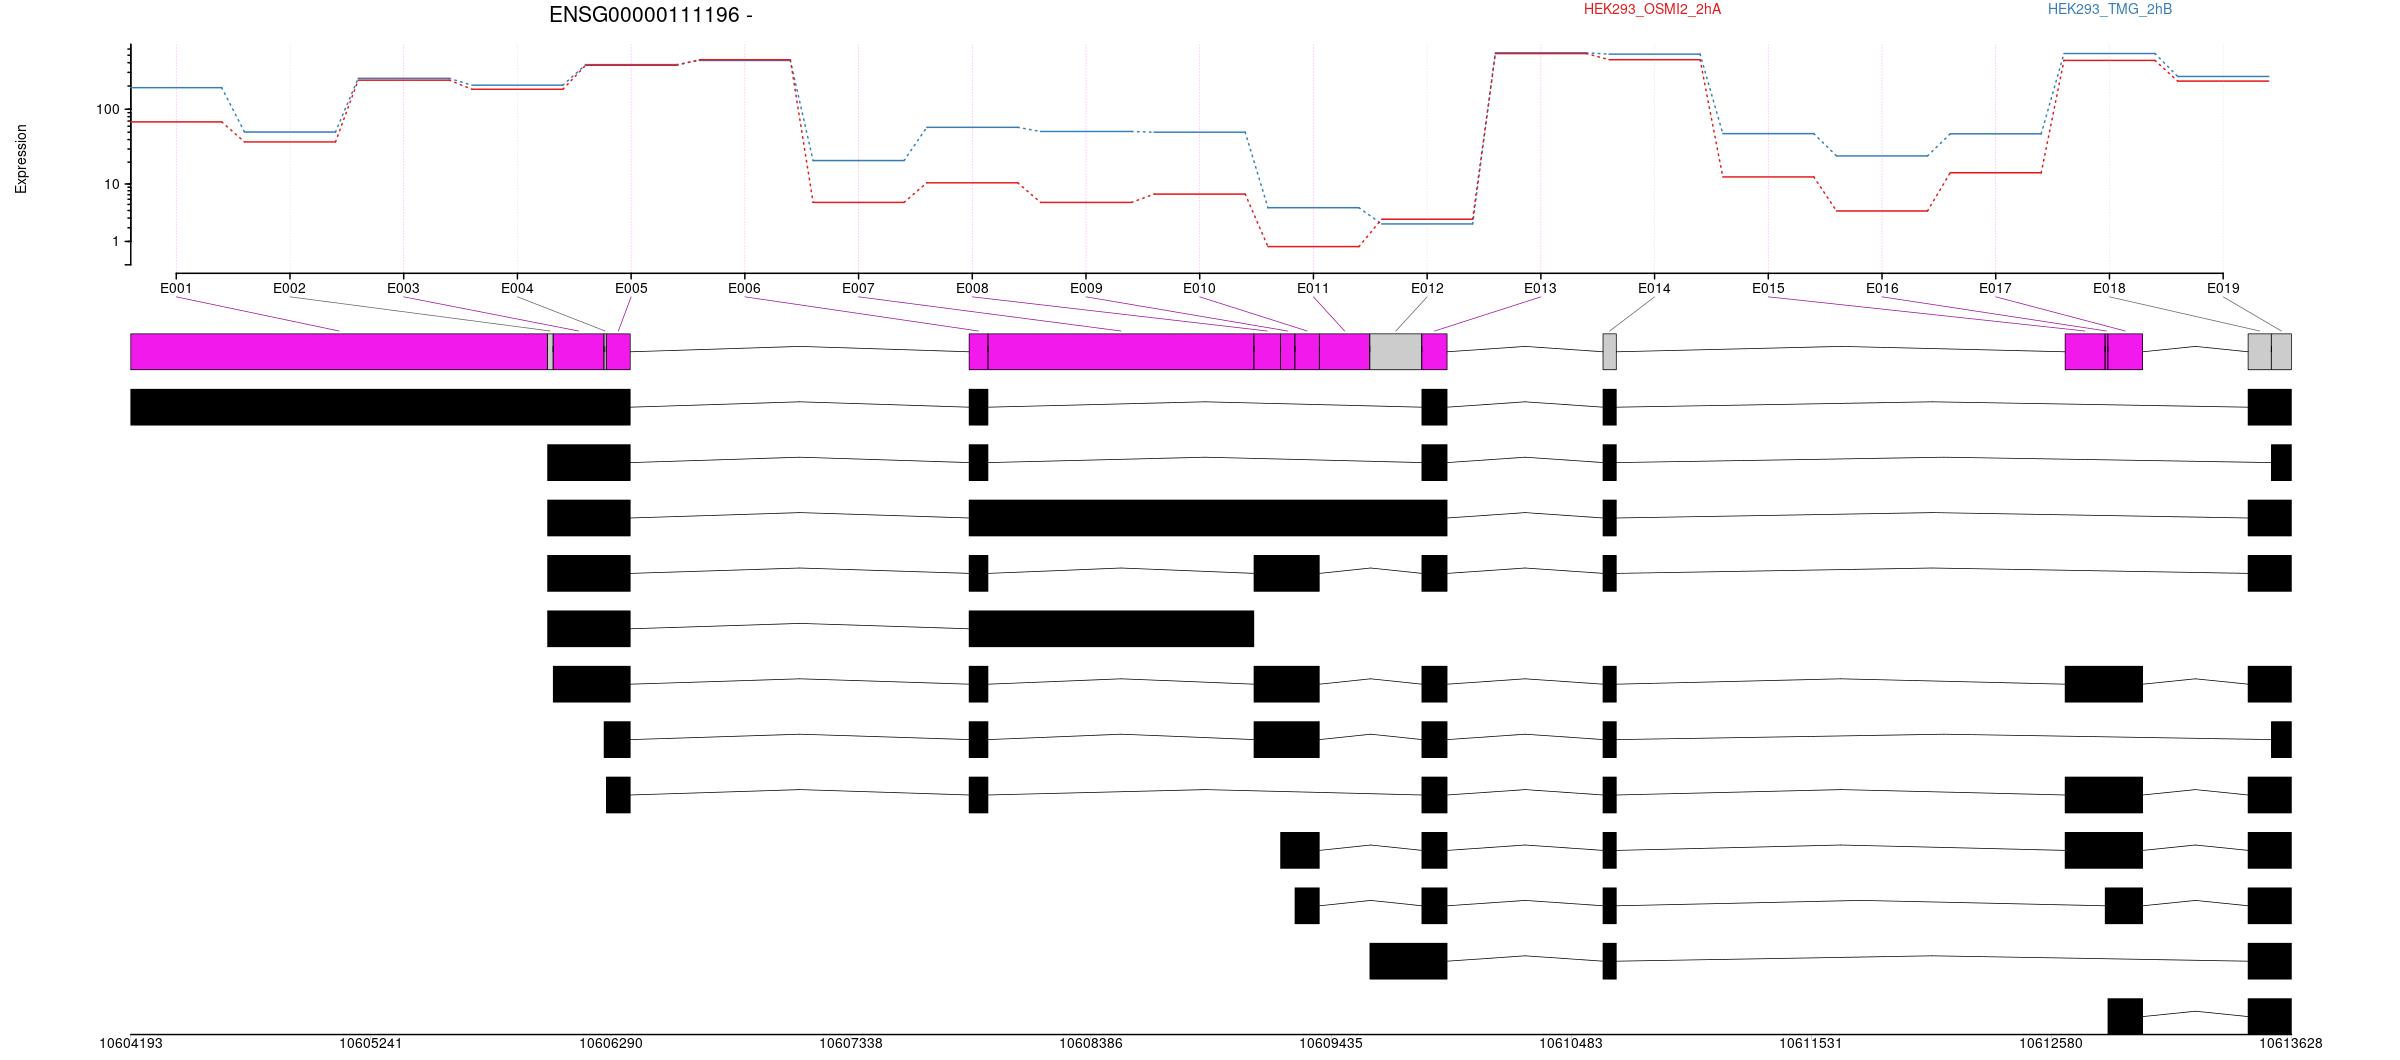Select exon label E015

(1768, 288)
